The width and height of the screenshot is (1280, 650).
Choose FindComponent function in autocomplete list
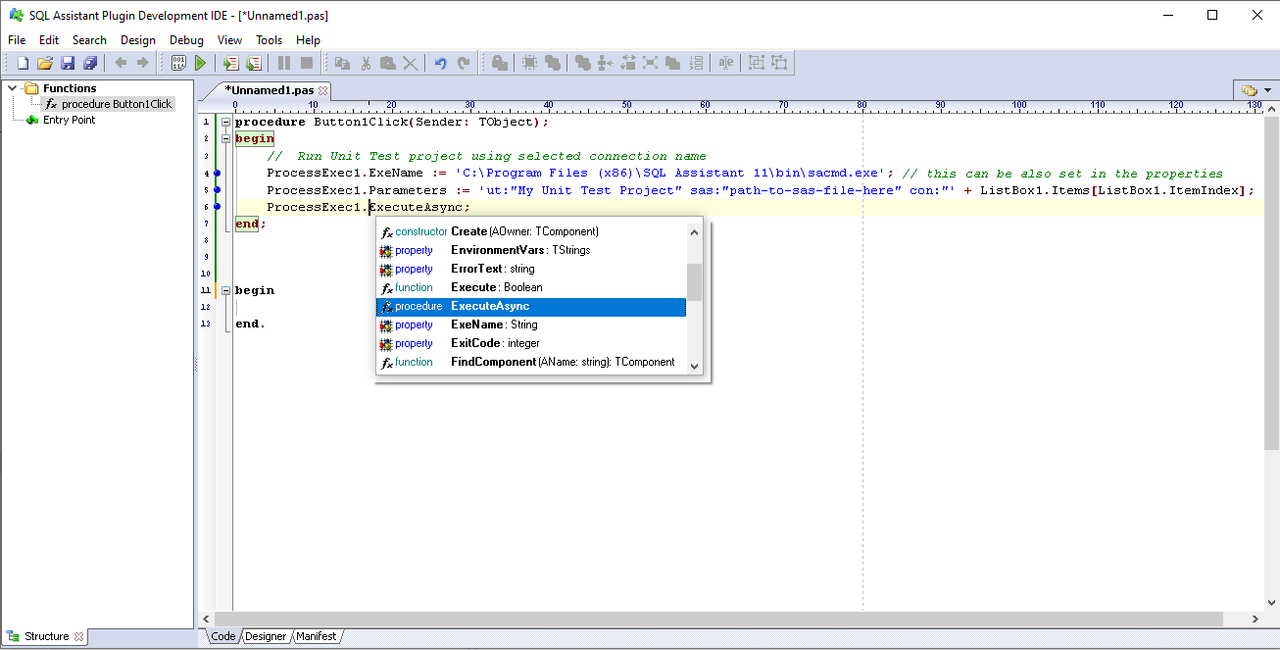[531, 362]
